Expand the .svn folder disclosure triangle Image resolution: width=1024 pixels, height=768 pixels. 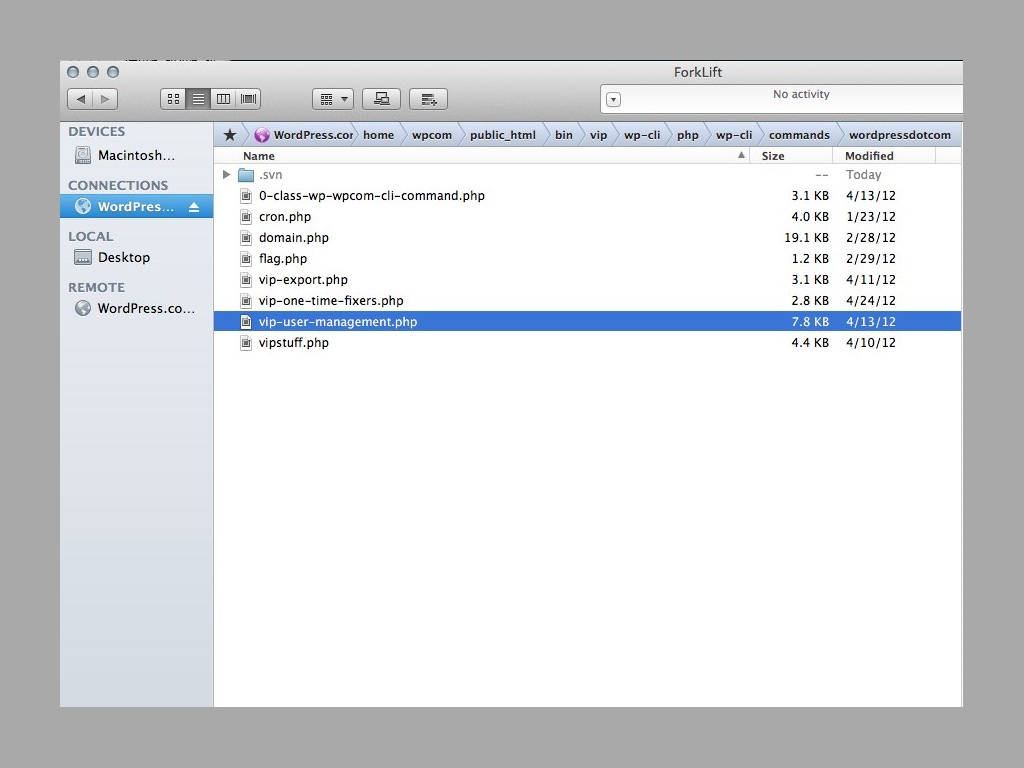[x=227, y=174]
